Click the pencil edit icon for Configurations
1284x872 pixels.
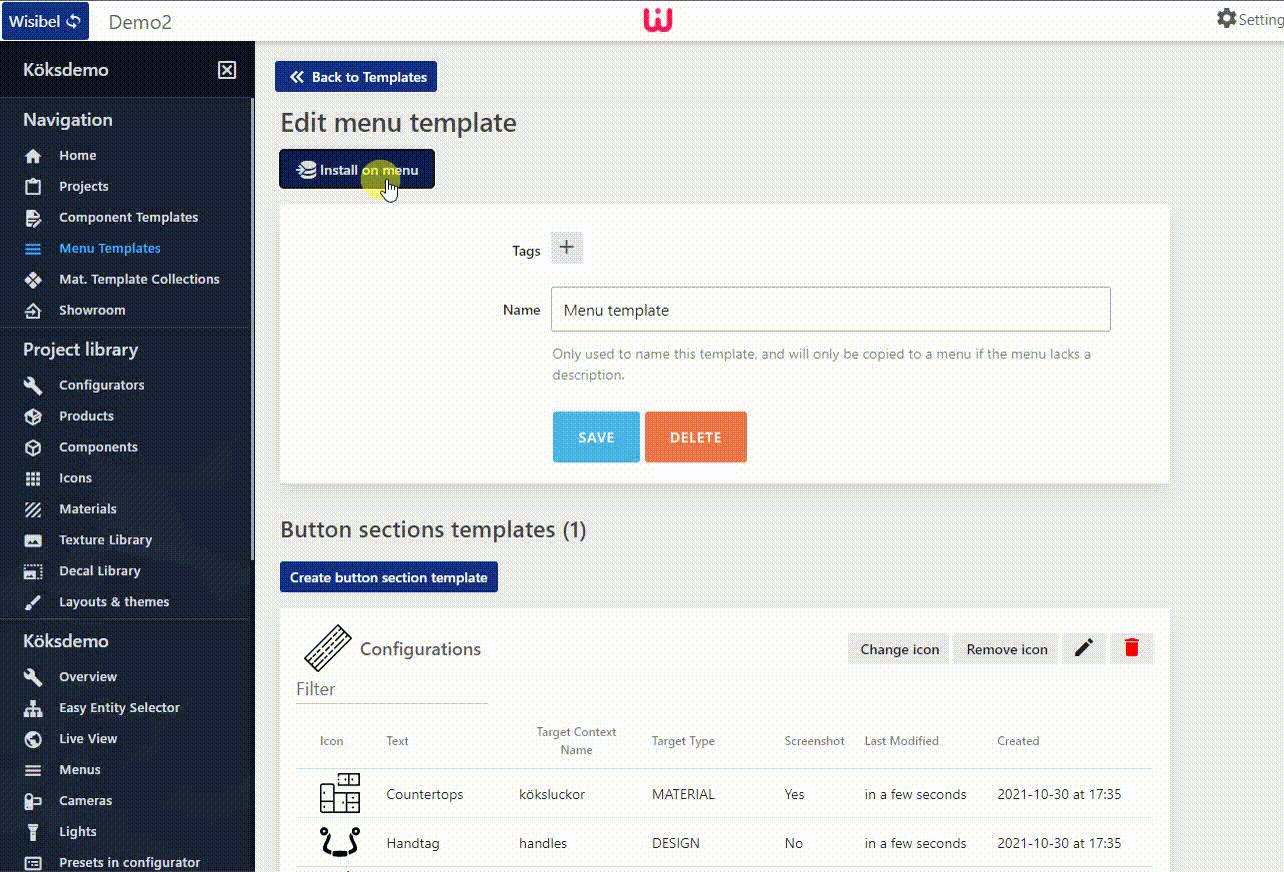pos(1083,648)
